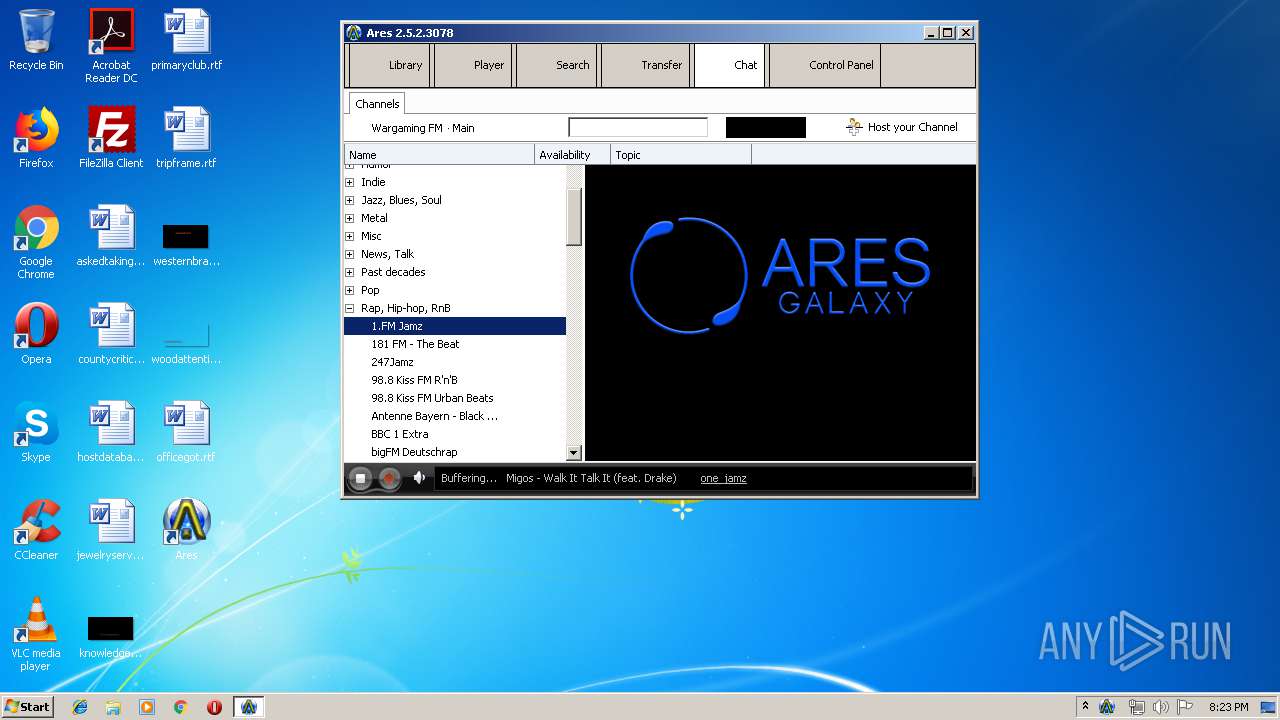
Task: Click the red record button in player bar
Action: 390,479
